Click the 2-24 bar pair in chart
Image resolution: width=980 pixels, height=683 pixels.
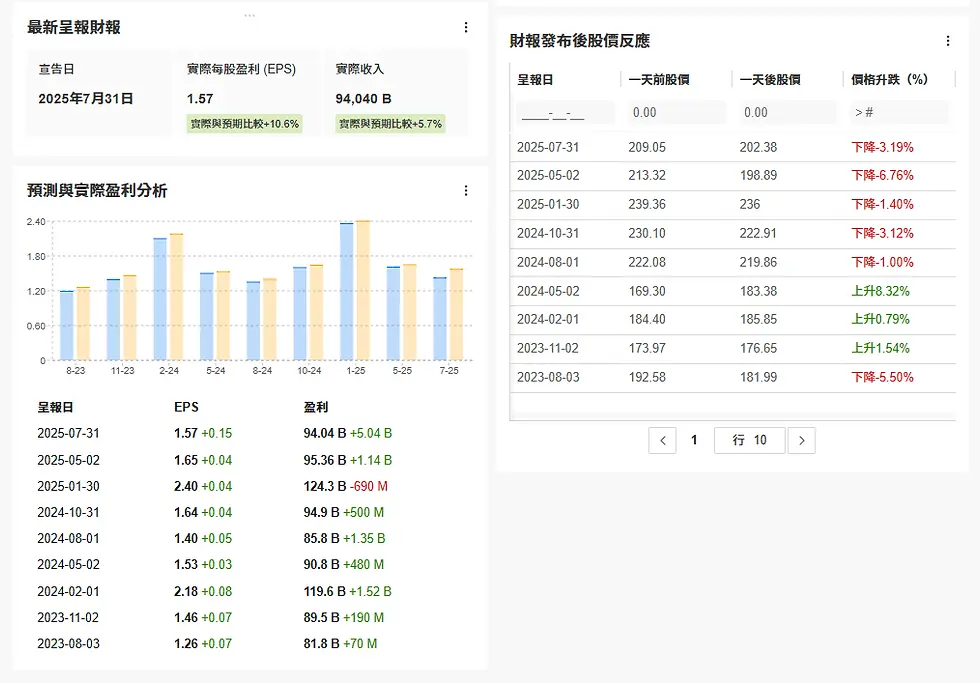[168, 297]
